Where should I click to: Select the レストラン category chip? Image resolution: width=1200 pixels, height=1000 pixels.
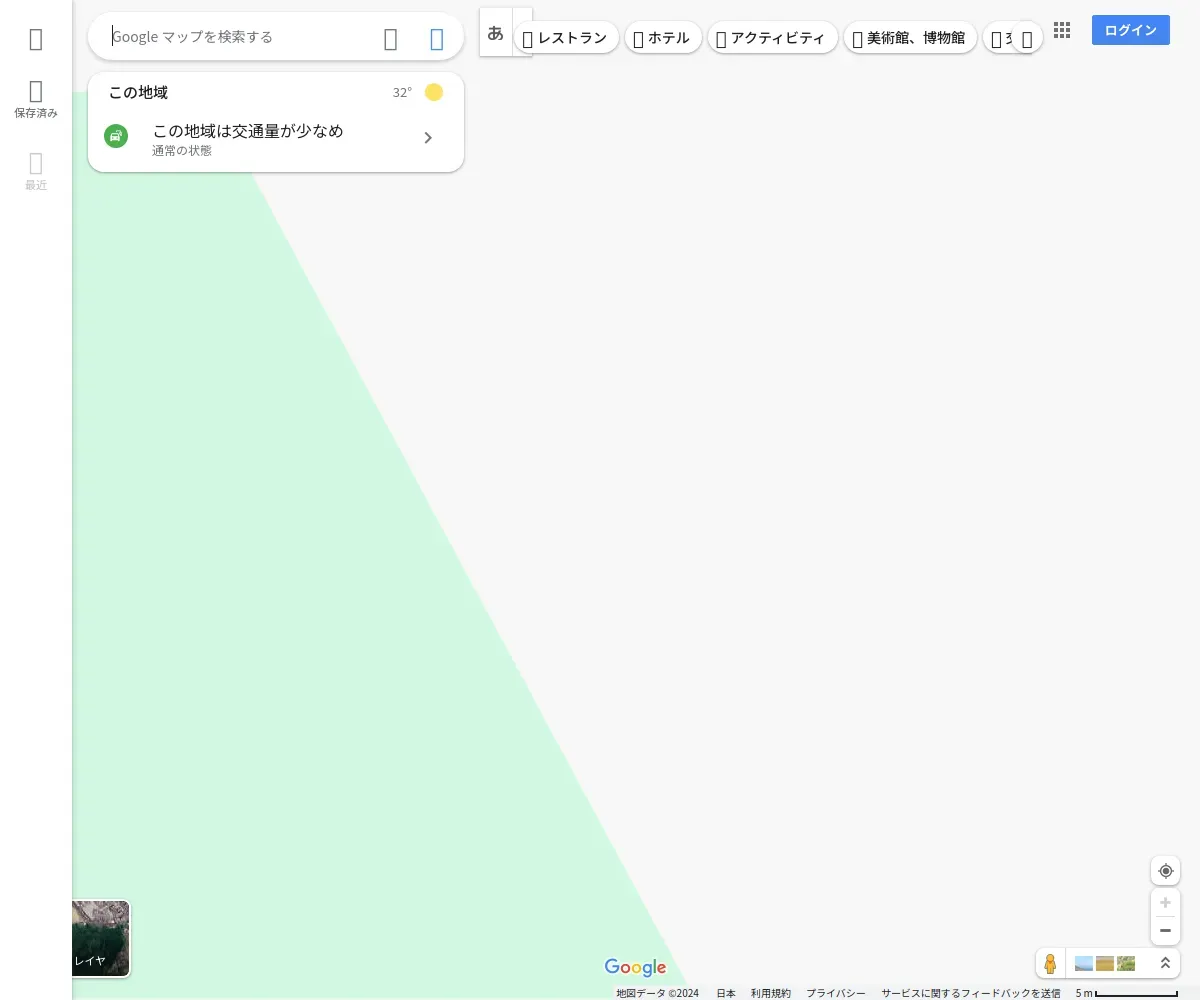(566, 38)
